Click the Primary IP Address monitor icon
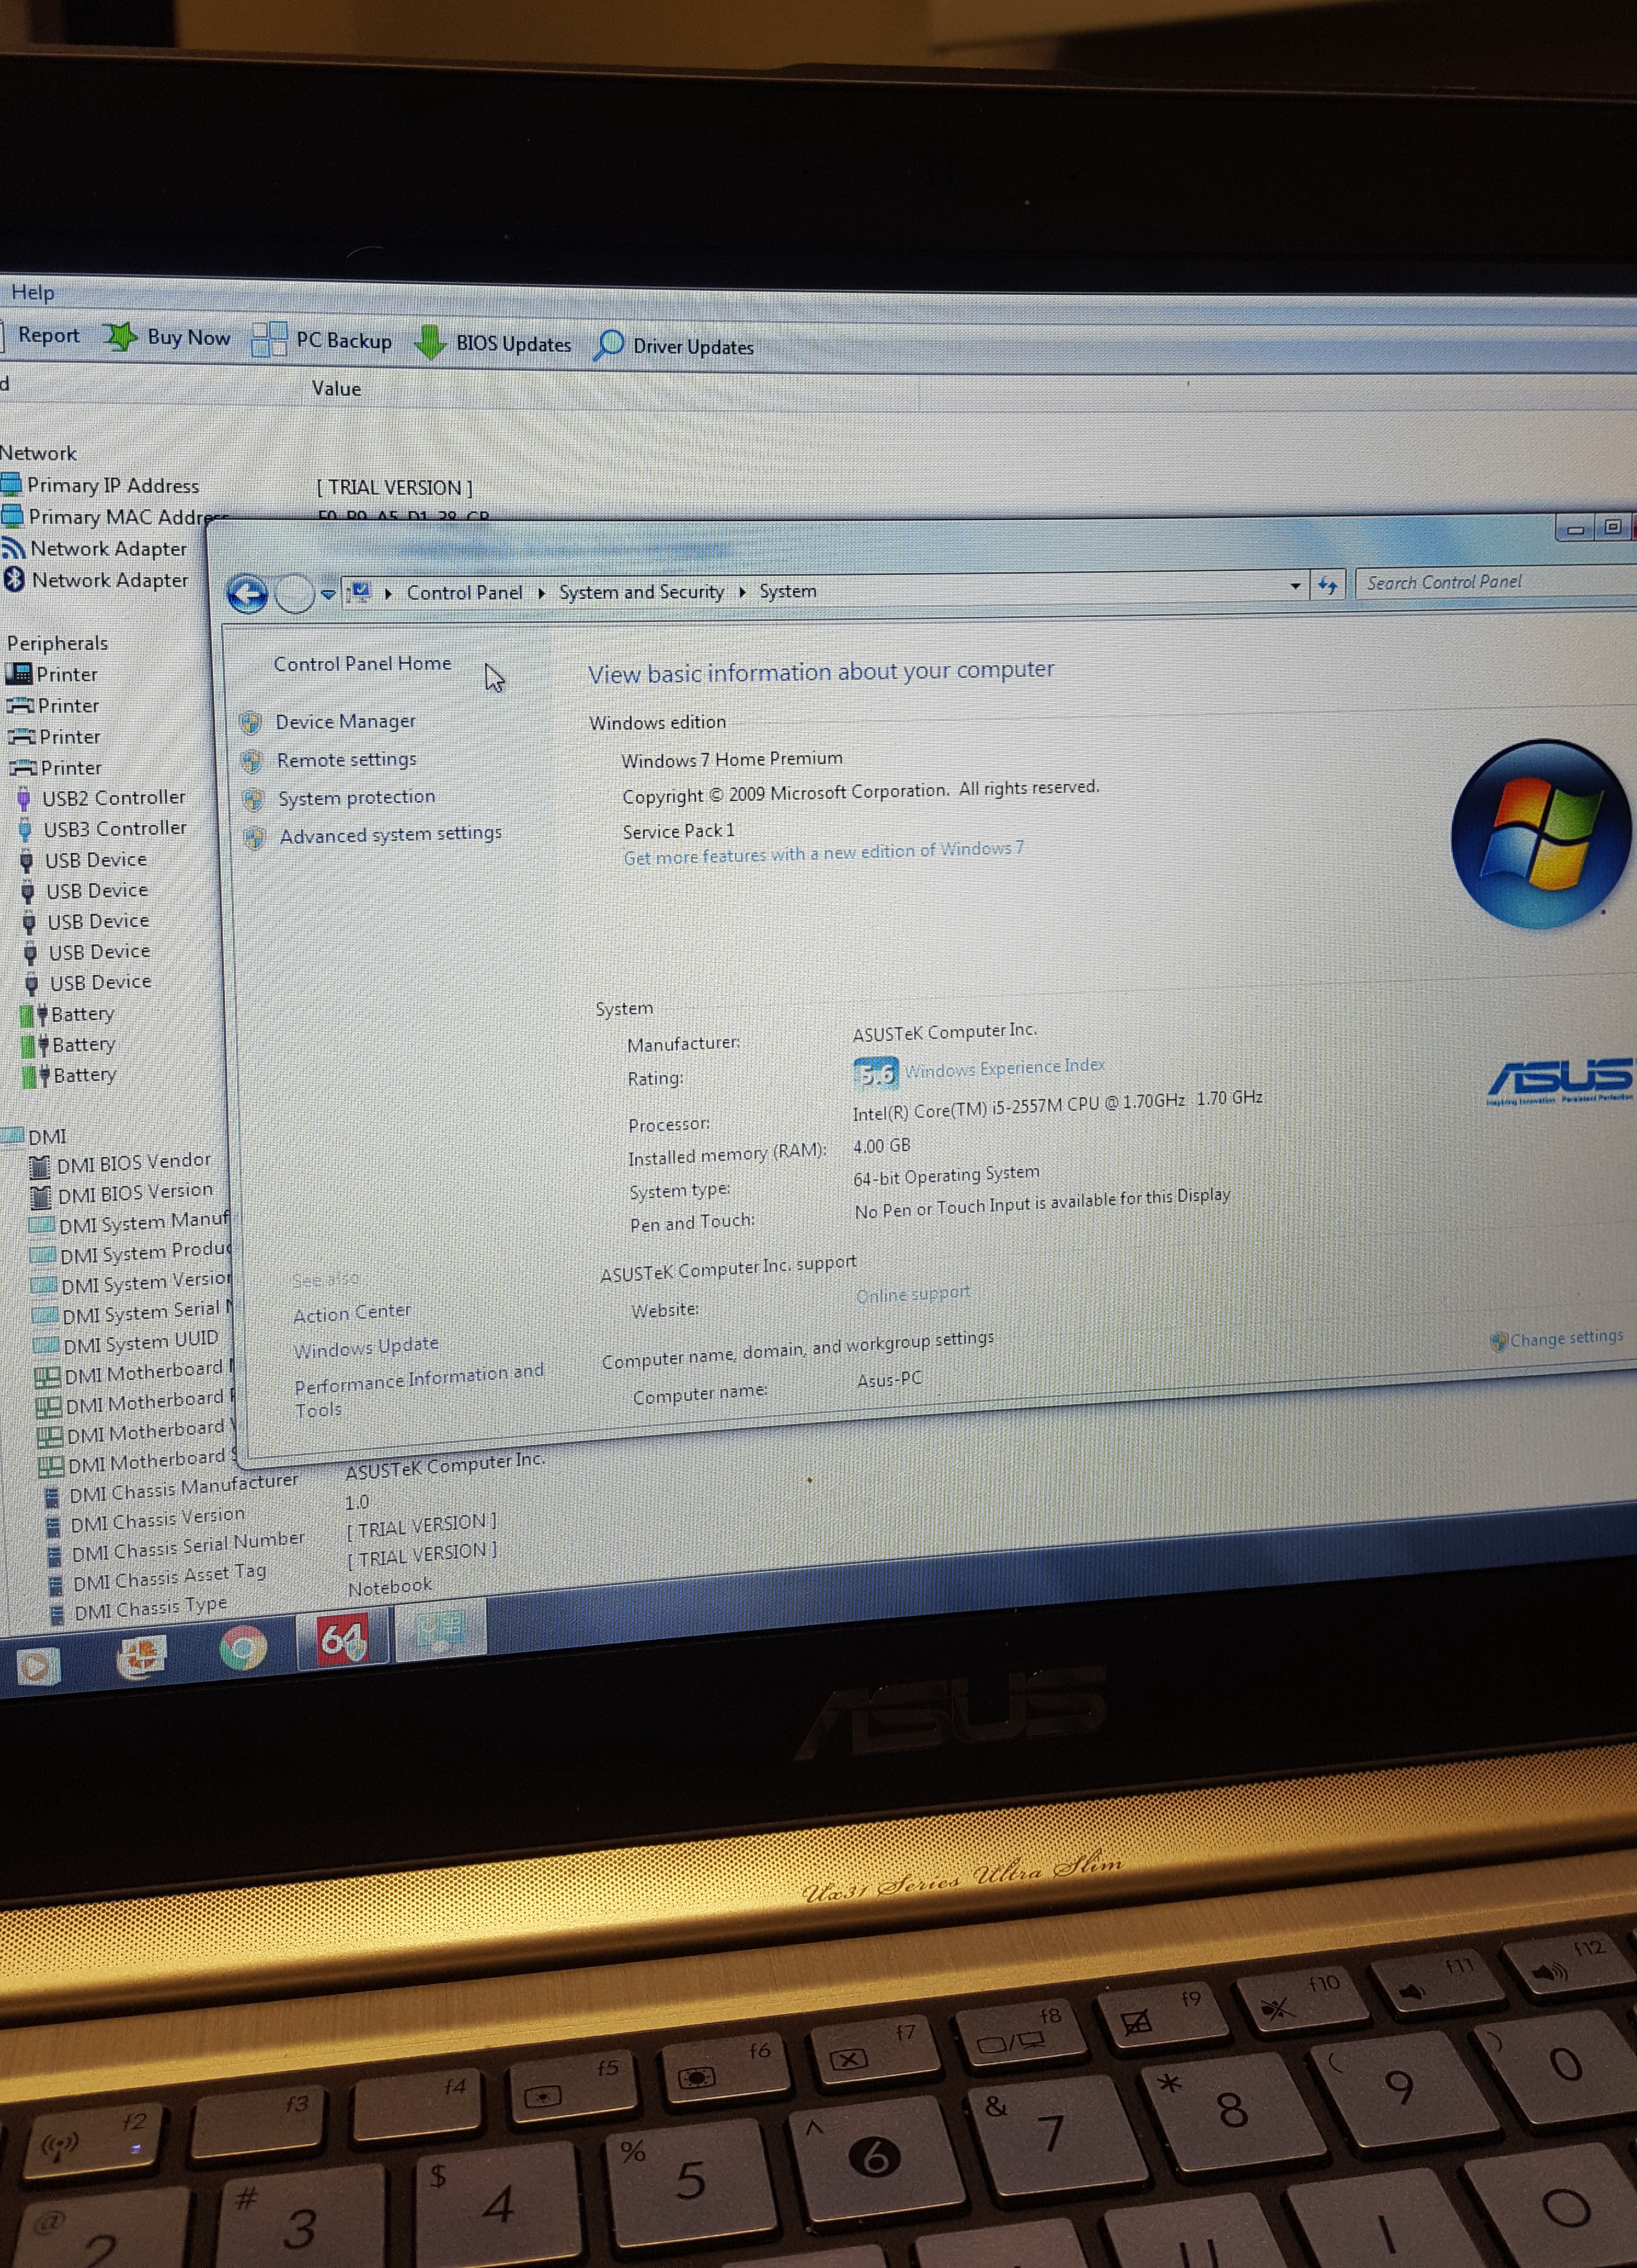 pyautogui.click(x=11, y=485)
